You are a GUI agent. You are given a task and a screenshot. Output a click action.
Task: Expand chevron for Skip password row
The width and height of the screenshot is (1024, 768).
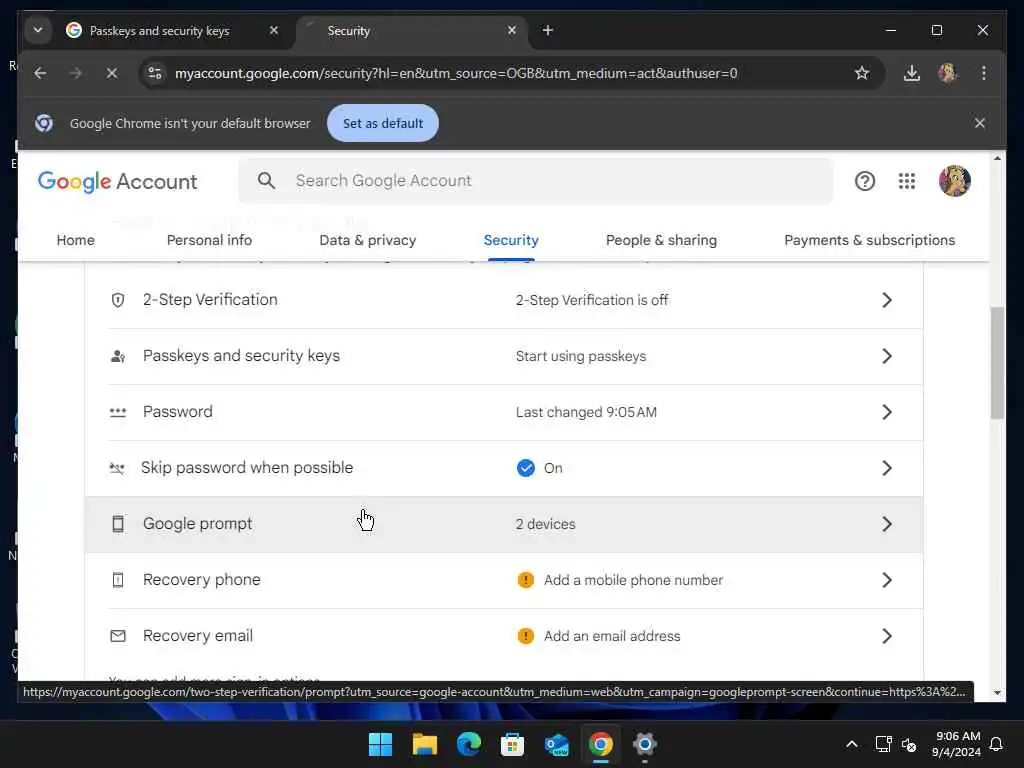pyautogui.click(x=886, y=468)
